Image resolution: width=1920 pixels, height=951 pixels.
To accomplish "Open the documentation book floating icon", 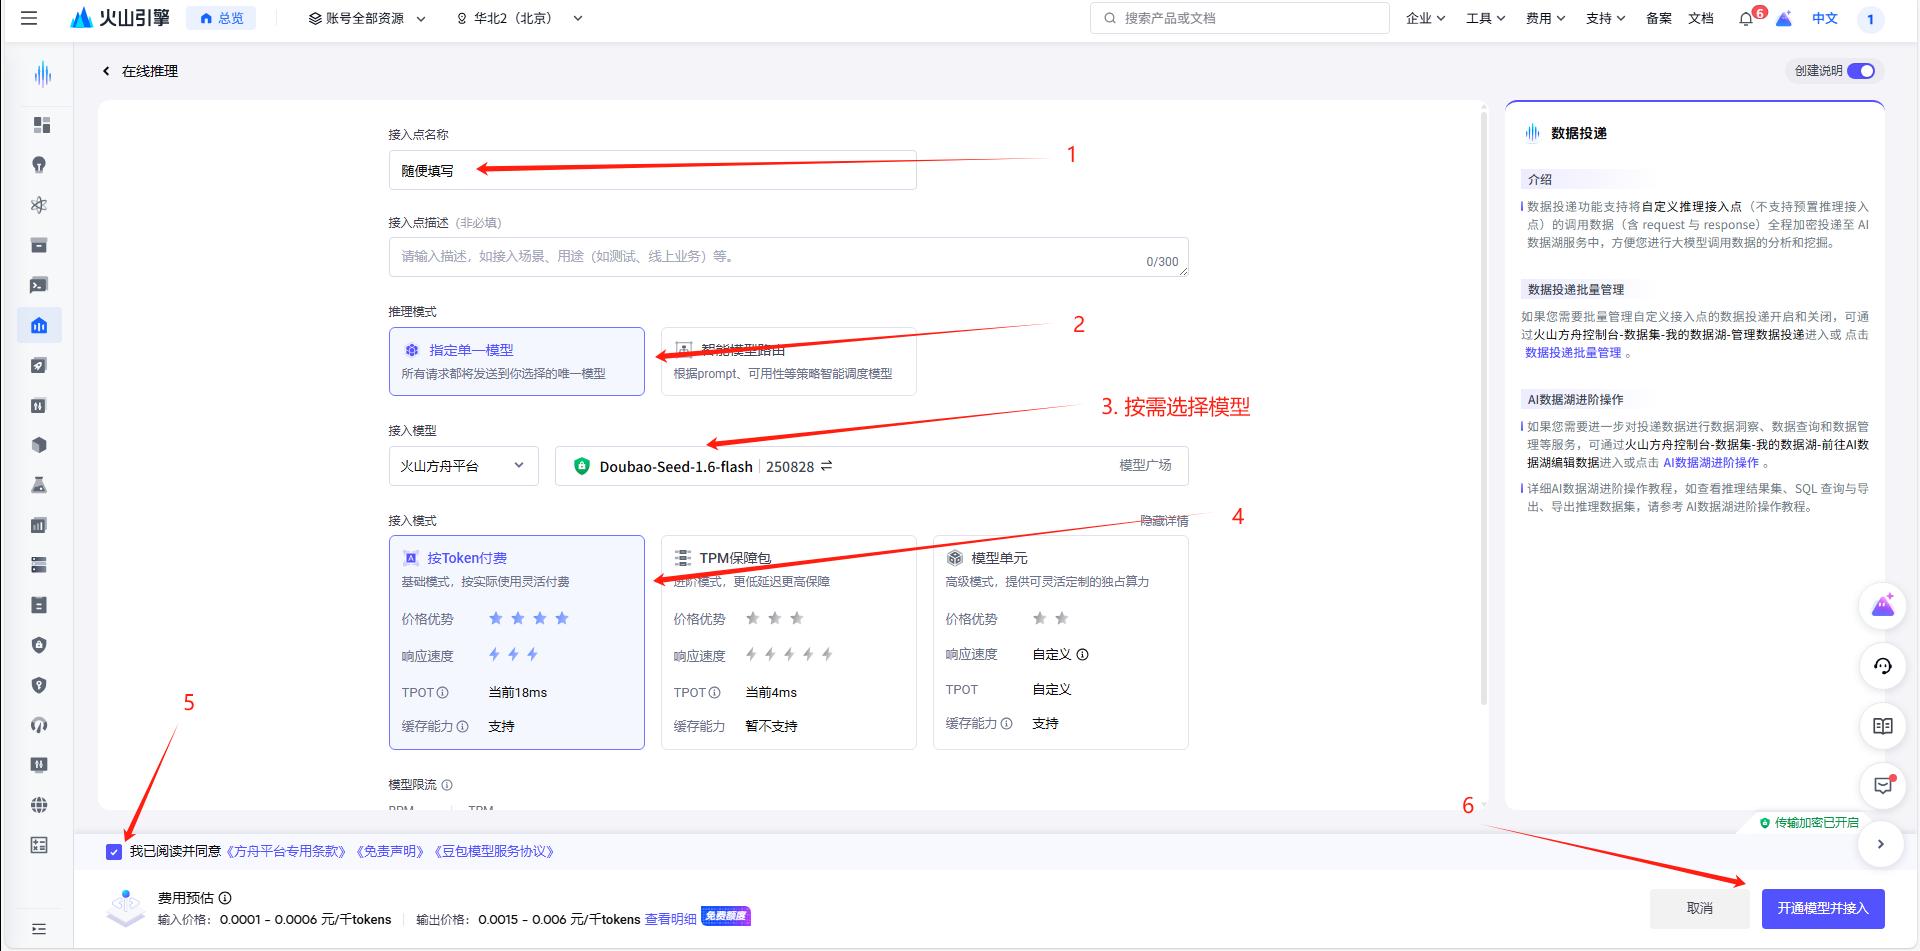I will pyautogui.click(x=1884, y=726).
